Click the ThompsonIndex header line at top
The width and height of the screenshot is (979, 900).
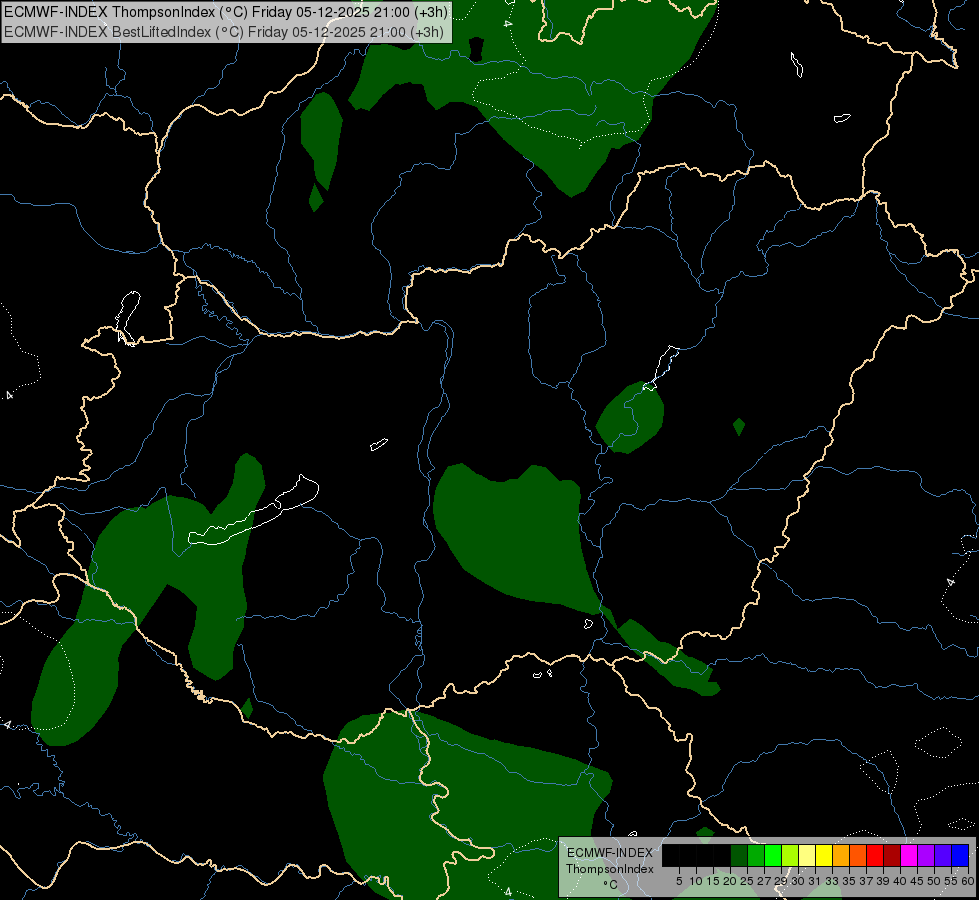[x=224, y=11]
